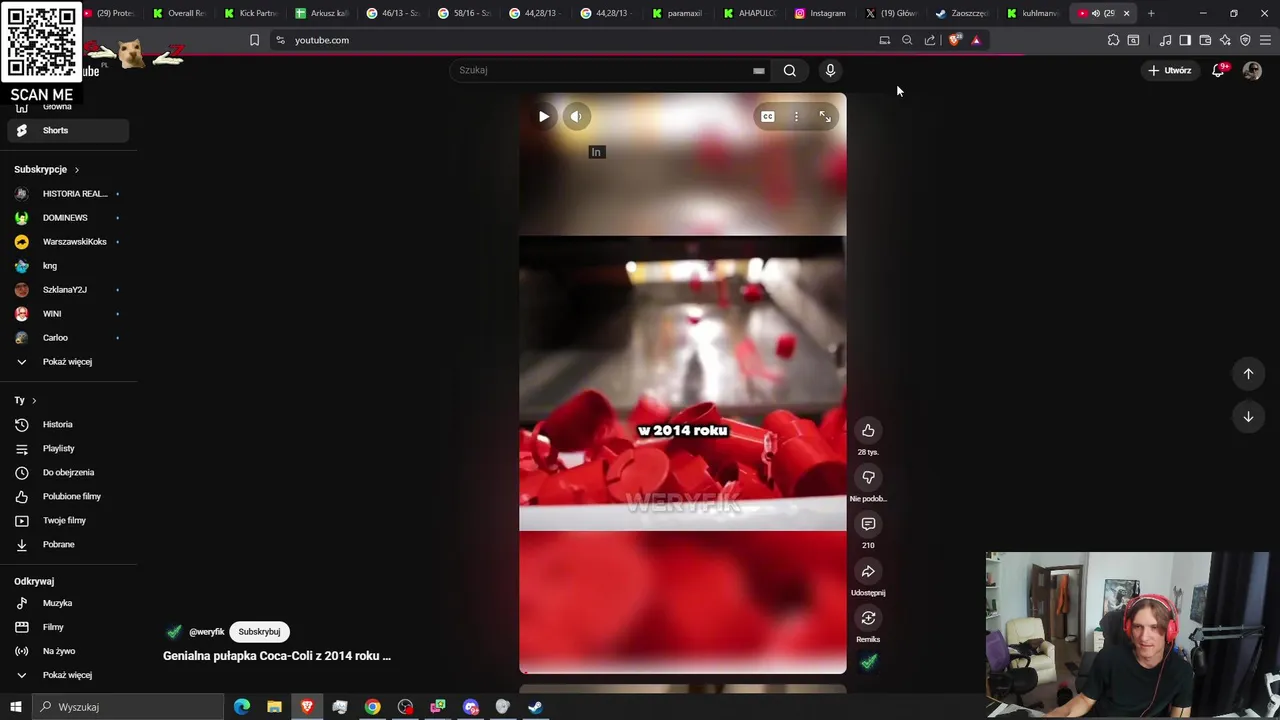
Task: Open WINI subscription channel
Action: click(68, 313)
